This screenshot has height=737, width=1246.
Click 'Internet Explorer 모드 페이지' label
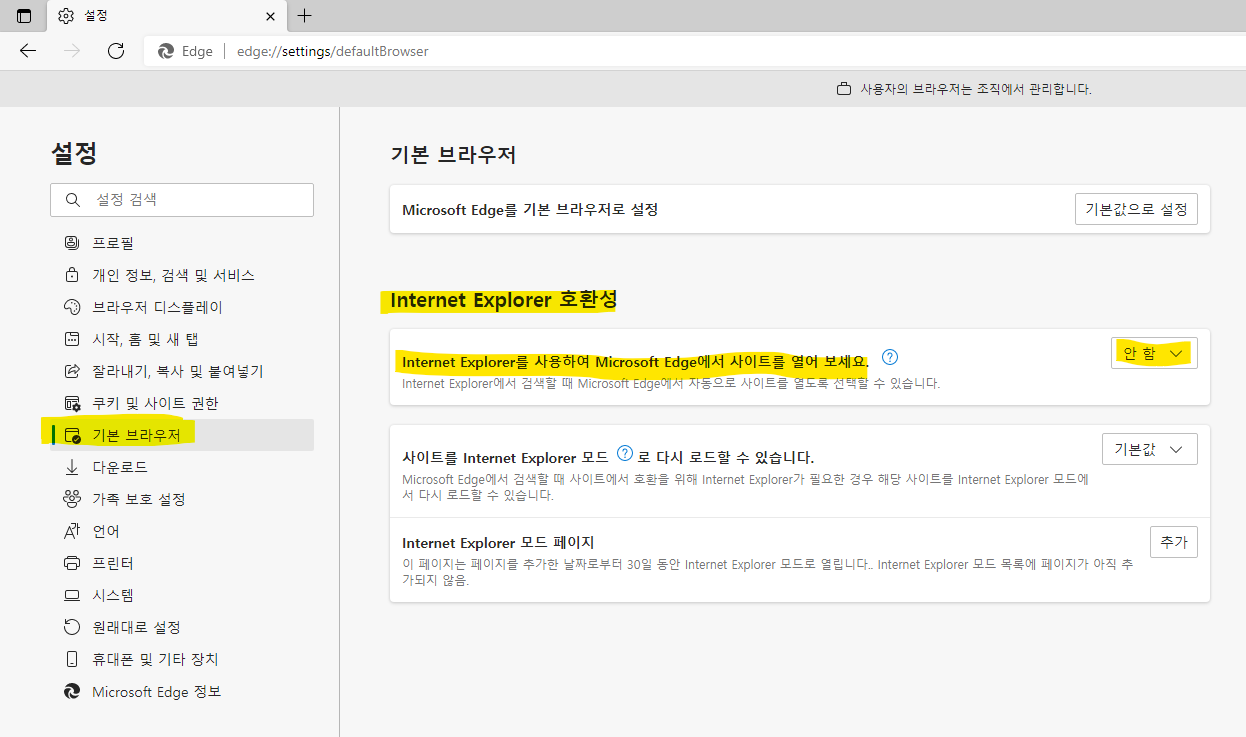(x=498, y=543)
